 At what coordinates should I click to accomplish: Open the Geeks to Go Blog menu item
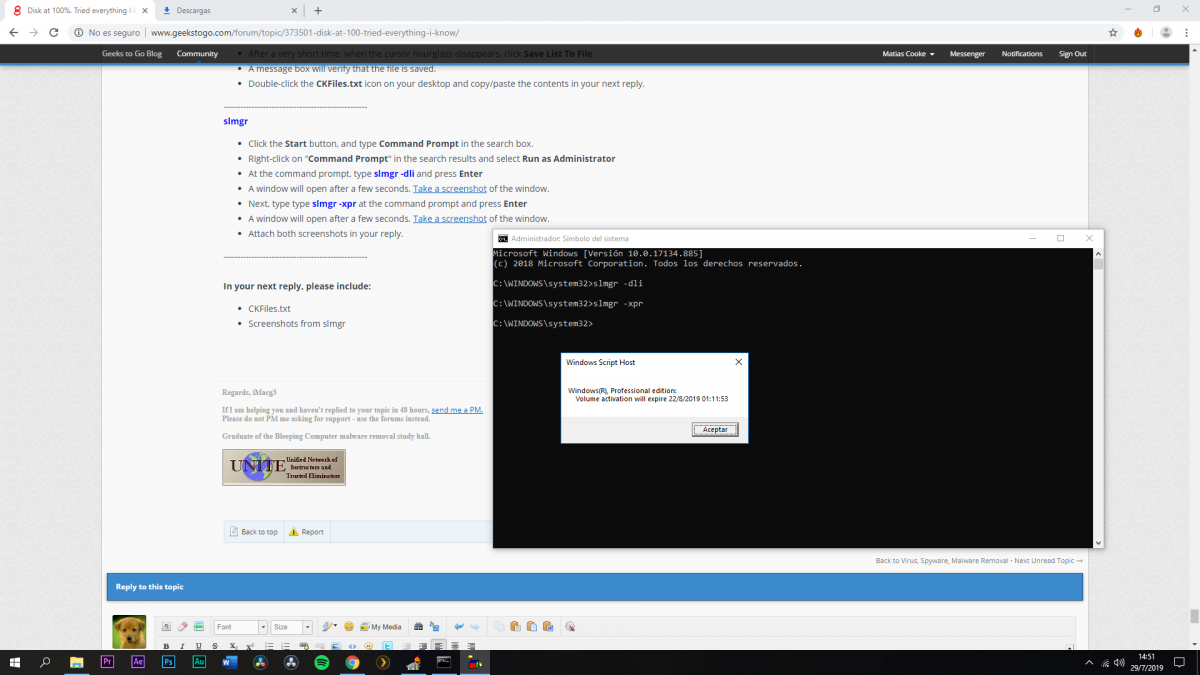click(x=132, y=54)
